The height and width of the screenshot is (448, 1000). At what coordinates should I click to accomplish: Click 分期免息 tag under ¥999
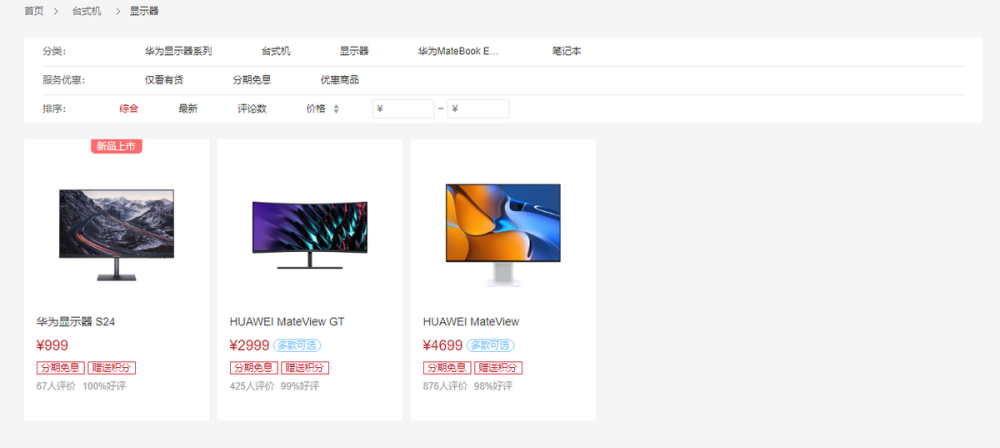(x=61, y=368)
